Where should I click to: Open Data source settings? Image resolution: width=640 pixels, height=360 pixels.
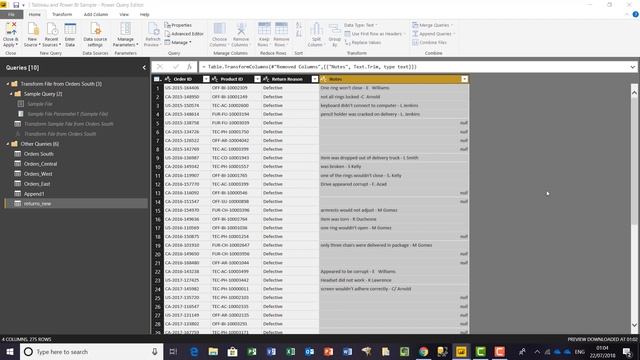(95, 34)
